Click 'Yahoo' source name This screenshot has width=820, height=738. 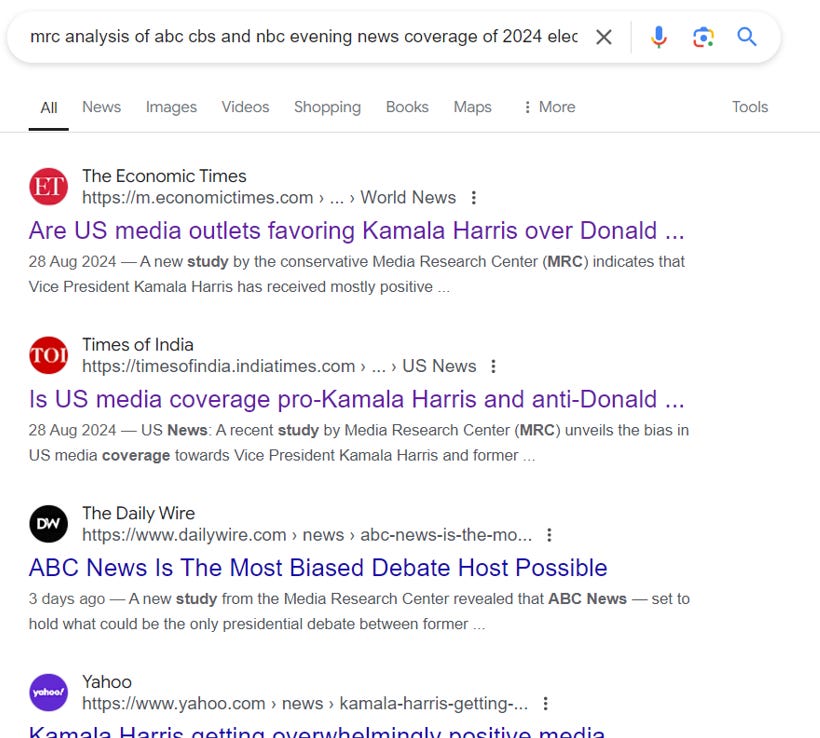tap(107, 682)
